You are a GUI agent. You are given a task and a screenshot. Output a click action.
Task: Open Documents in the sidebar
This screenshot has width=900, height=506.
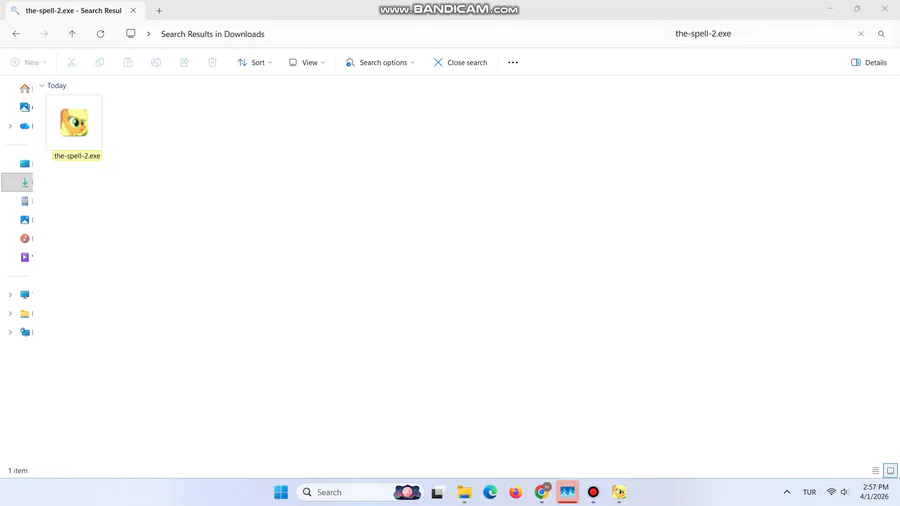click(x=25, y=201)
